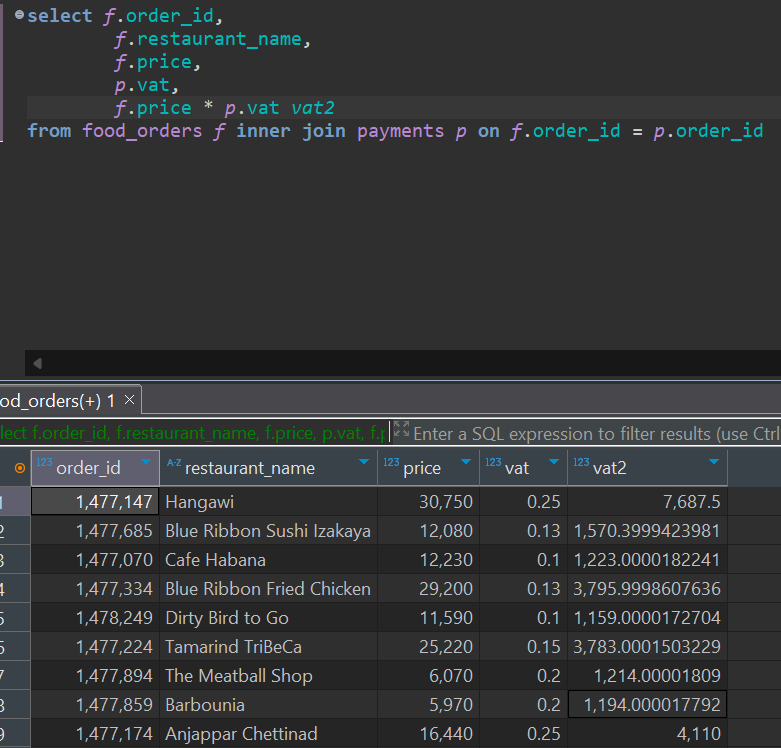Select order_id cell 1,478,249
Screen dimensions: 781x748
(95, 618)
